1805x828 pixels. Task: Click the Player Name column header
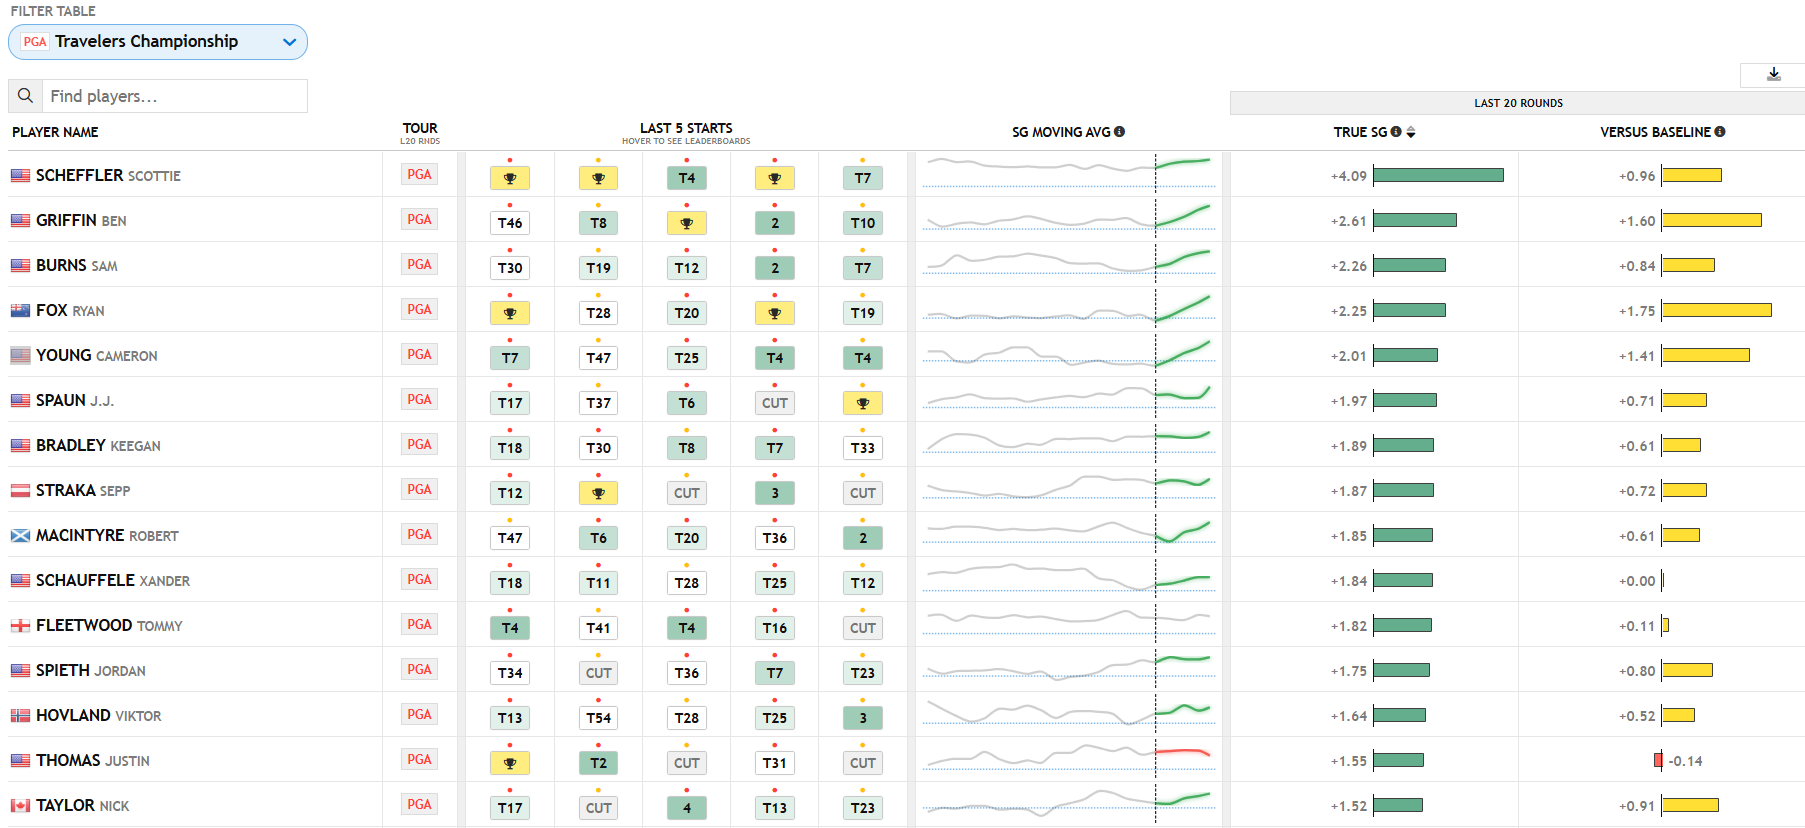[x=55, y=132]
